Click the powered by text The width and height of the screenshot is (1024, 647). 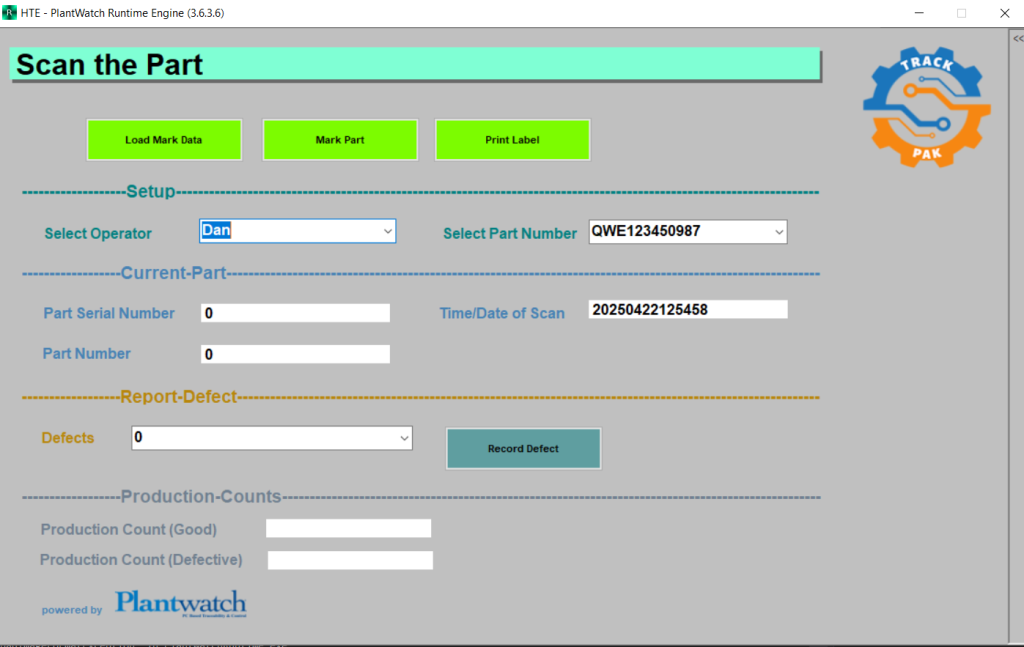click(x=72, y=610)
